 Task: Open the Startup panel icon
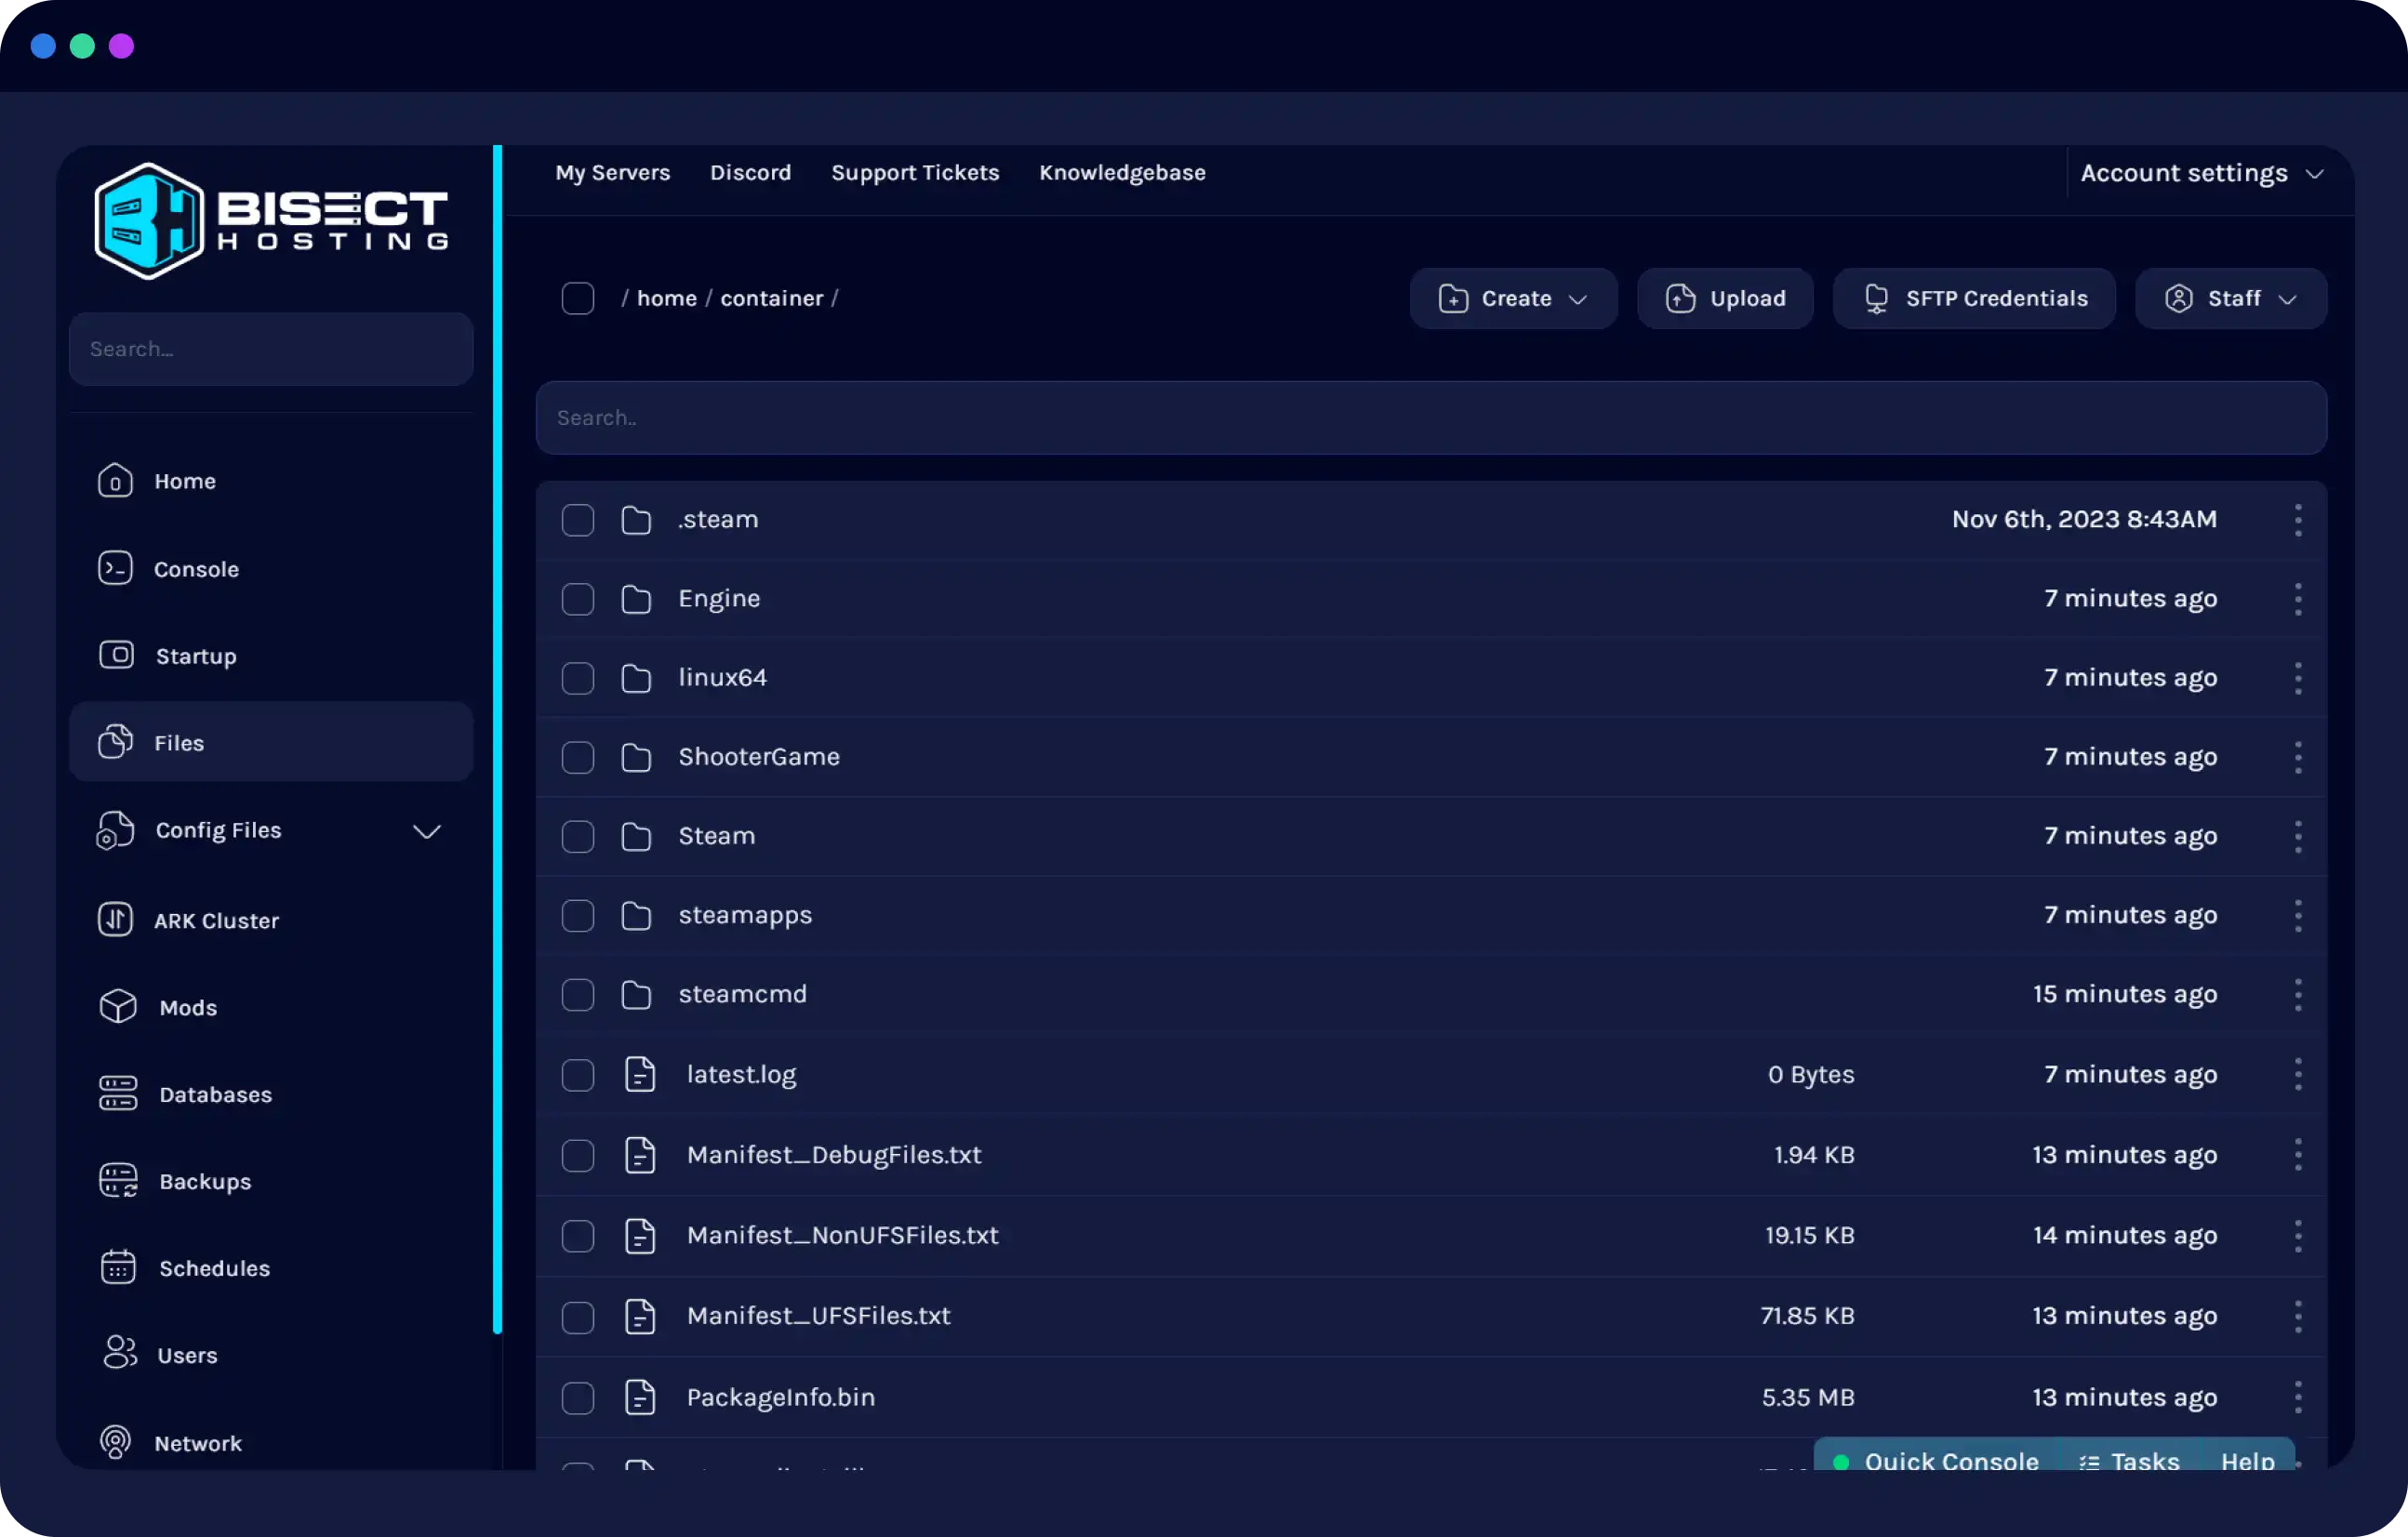[x=115, y=655]
